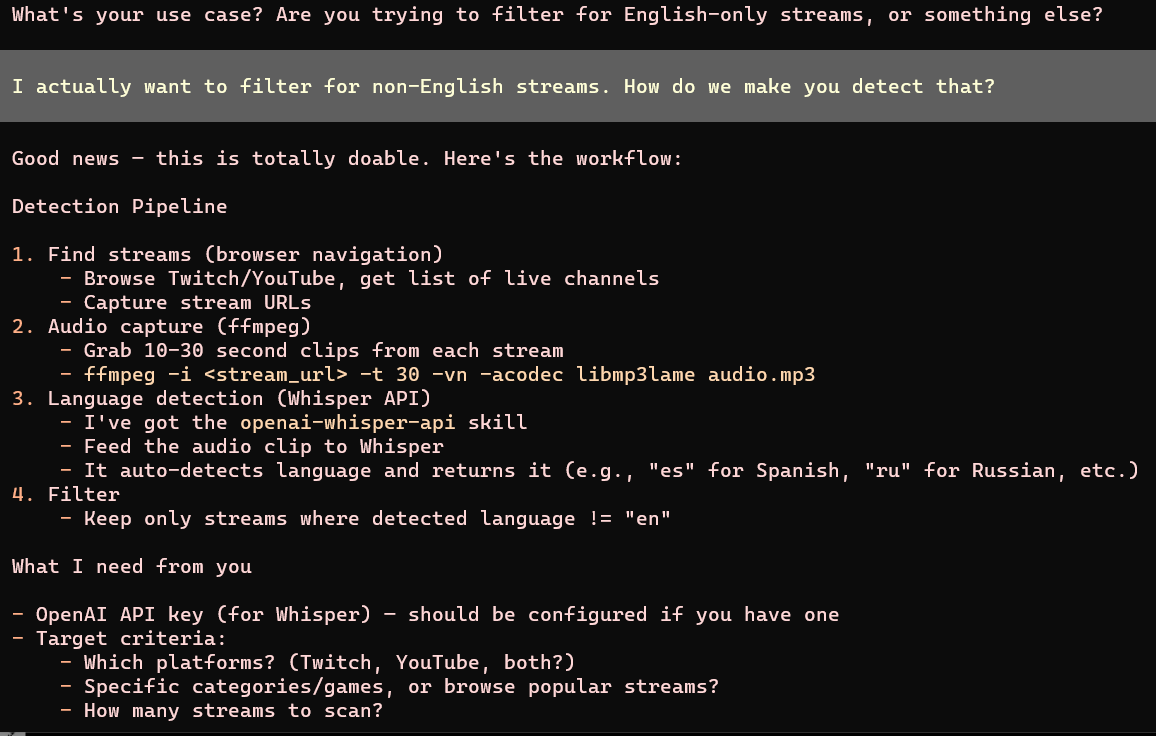
Task: Click the "How many streams to scan?" line
Action: 233,711
